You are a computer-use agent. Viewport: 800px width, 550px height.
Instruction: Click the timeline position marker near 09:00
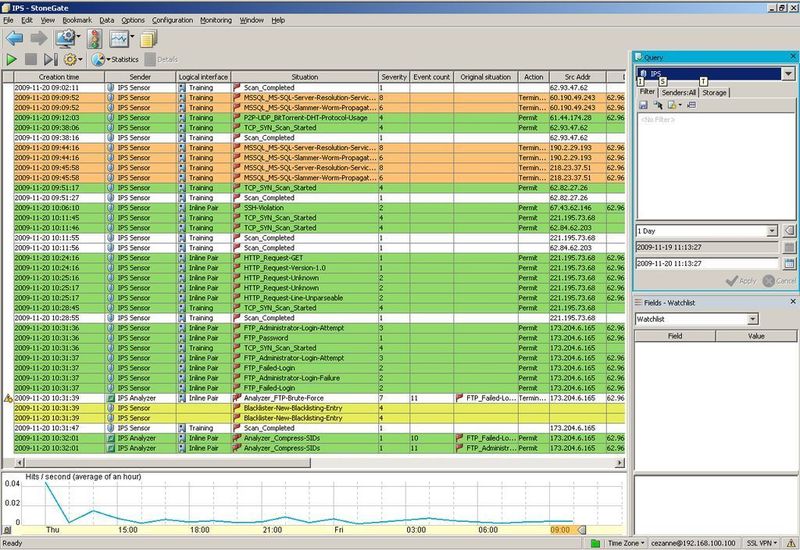582,530
